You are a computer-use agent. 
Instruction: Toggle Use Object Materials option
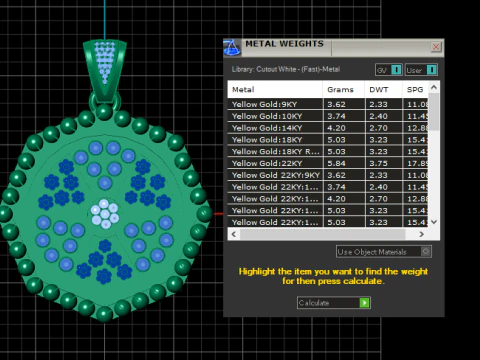point(384,252)
